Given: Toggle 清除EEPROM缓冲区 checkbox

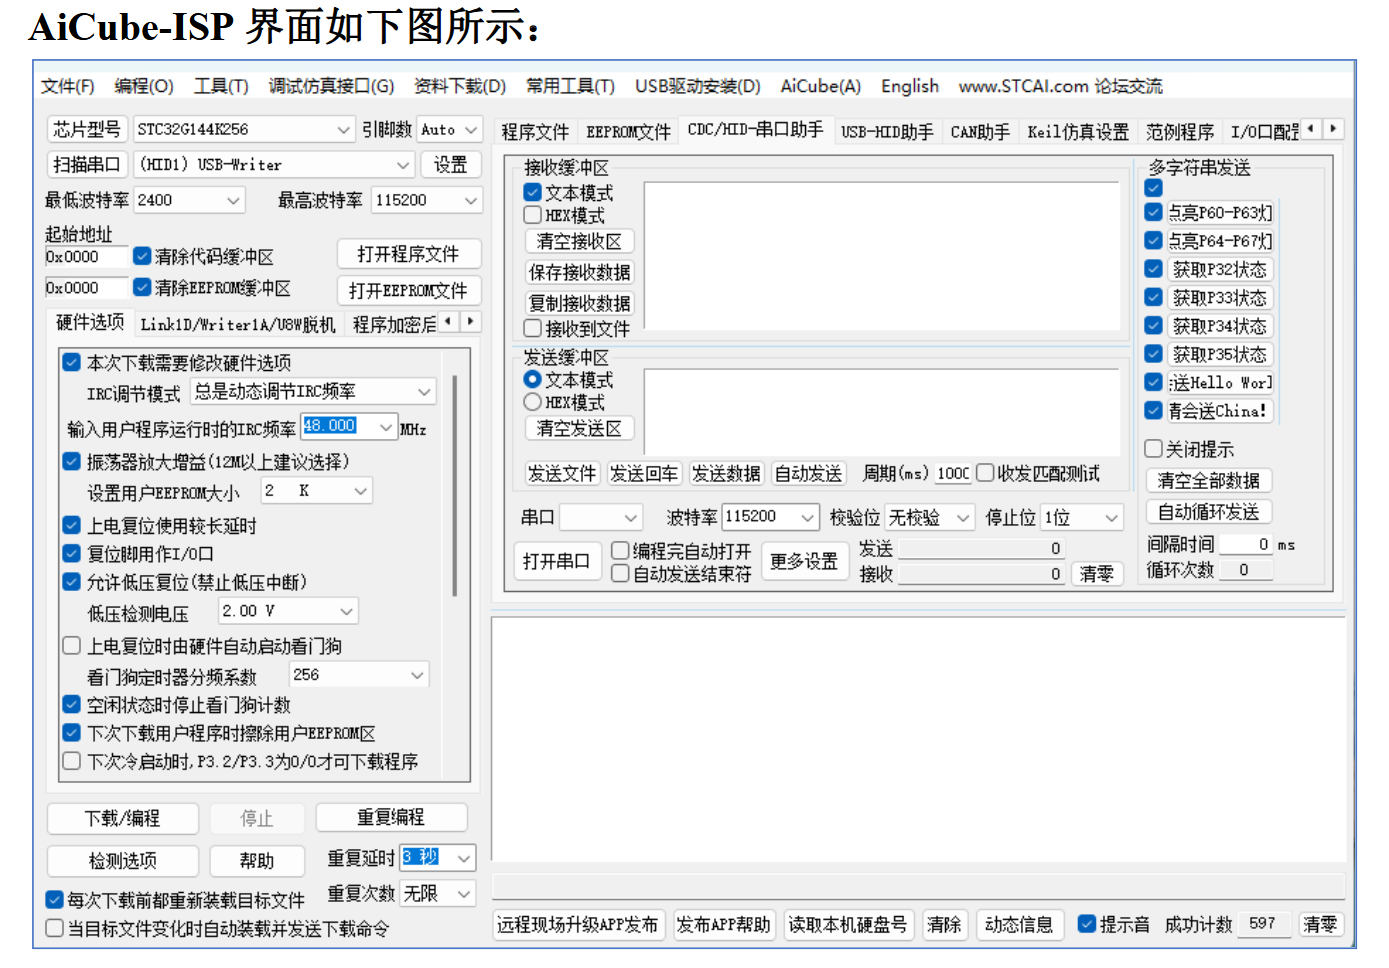Looking at the screenshot, I should pos(143,288).
